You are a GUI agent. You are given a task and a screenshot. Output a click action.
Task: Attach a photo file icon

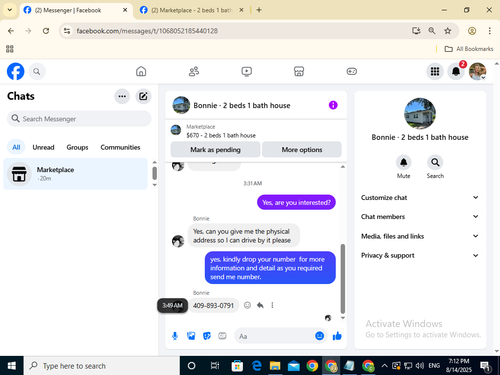pos(191,336)
